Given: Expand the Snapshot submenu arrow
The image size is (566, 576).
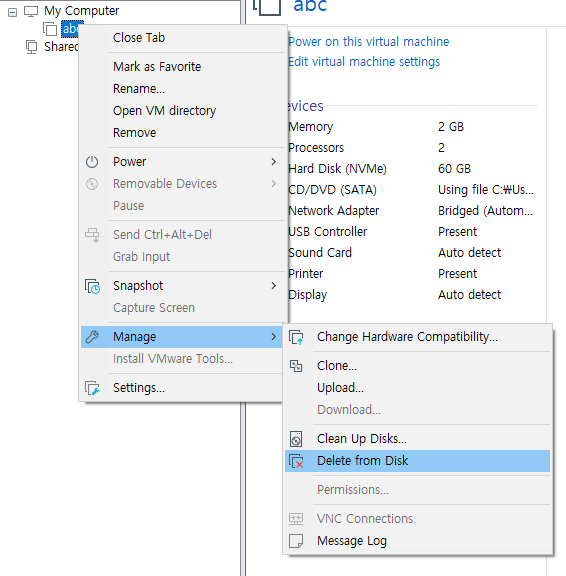Looking at the screenshot, I should pos(274,285).
